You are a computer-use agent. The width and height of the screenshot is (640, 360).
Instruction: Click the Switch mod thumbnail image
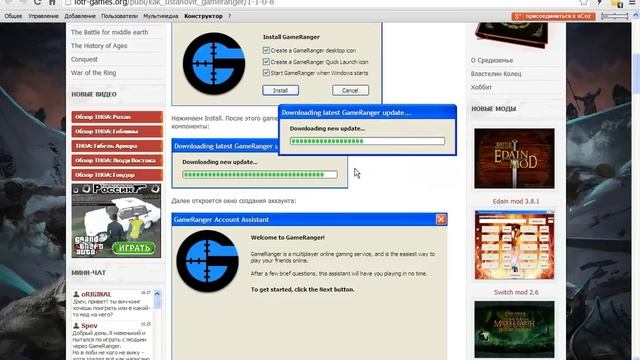click(x=514, y=245)
